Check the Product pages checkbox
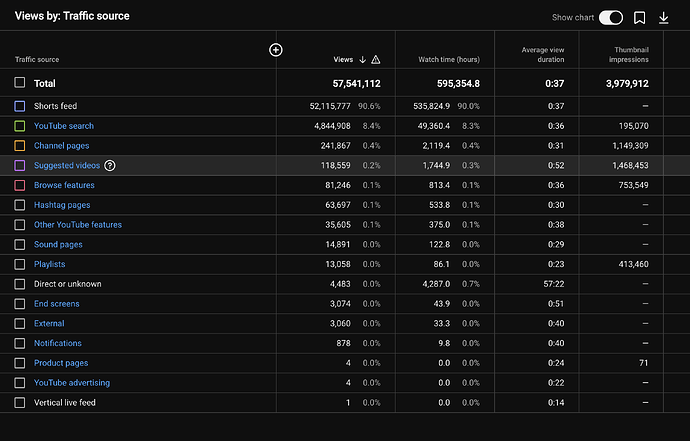 tap(20, 363)
